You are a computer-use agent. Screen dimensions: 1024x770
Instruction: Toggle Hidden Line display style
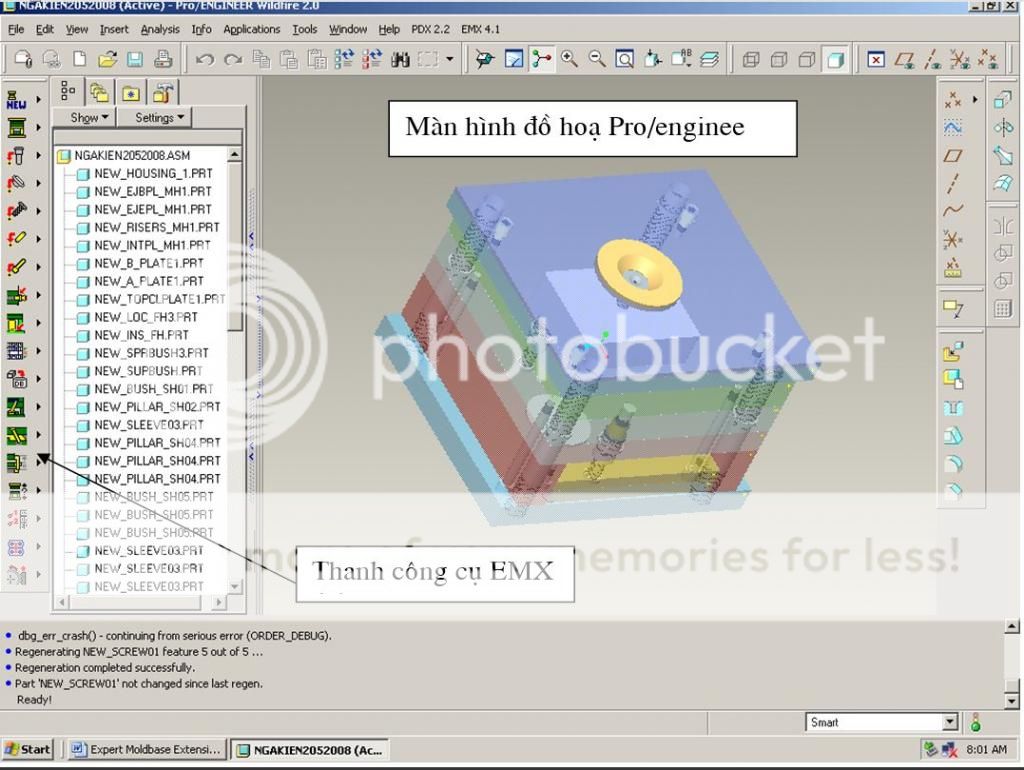[779, 60]
